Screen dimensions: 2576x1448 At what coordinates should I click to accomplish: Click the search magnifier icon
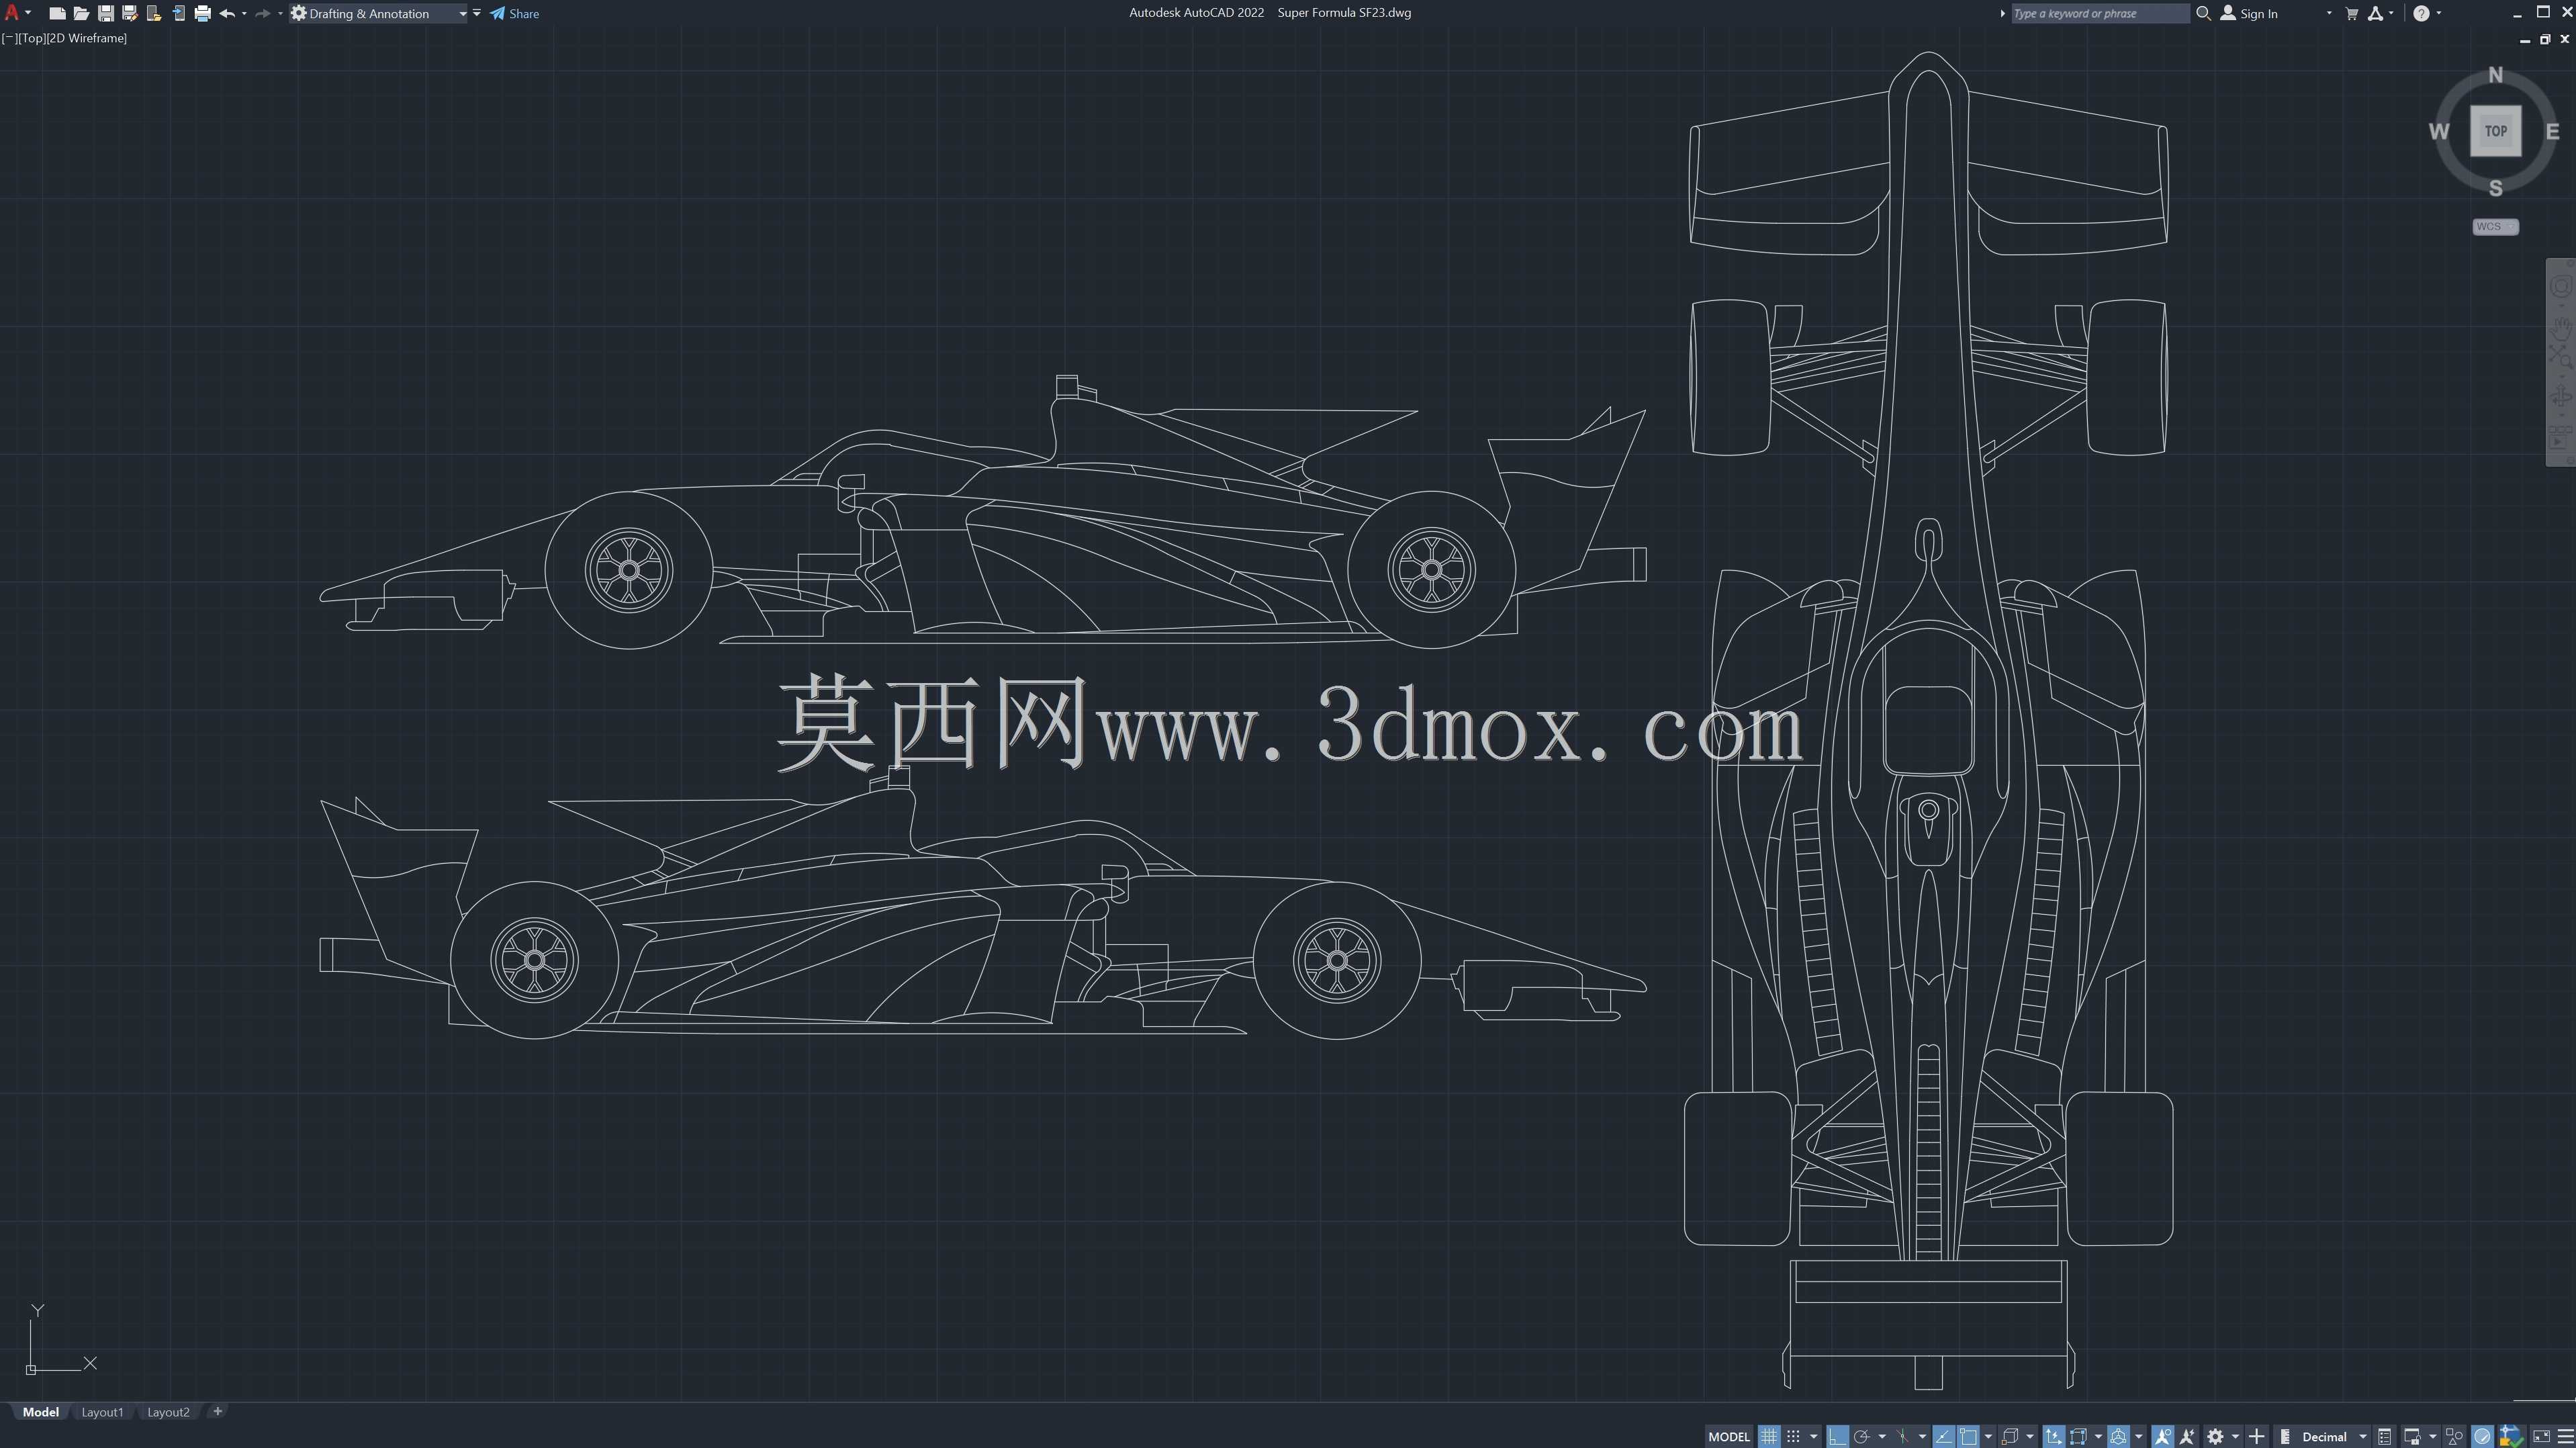pyautogui.click(x=2203, y=13)
